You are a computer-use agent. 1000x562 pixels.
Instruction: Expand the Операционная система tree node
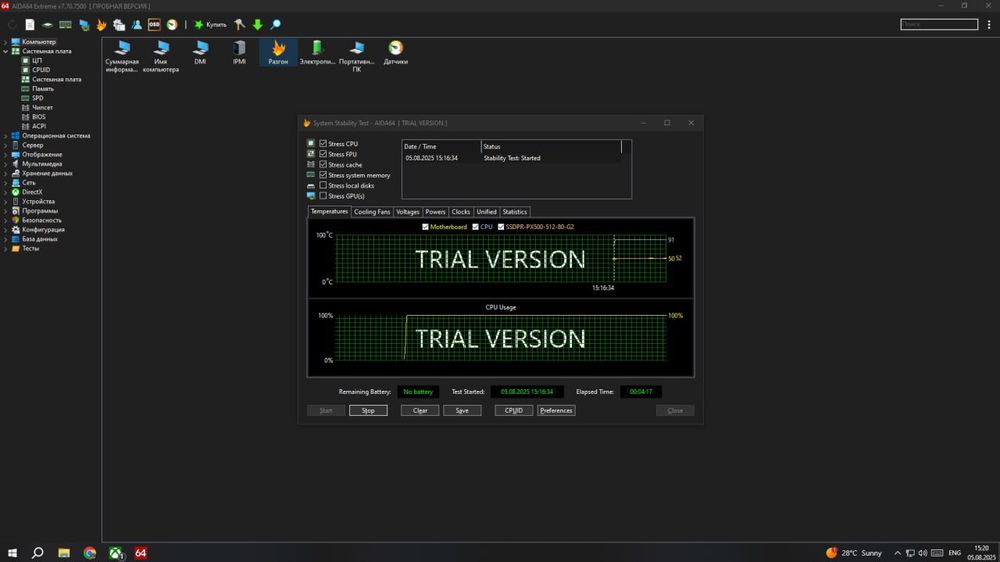coord(6,136)
